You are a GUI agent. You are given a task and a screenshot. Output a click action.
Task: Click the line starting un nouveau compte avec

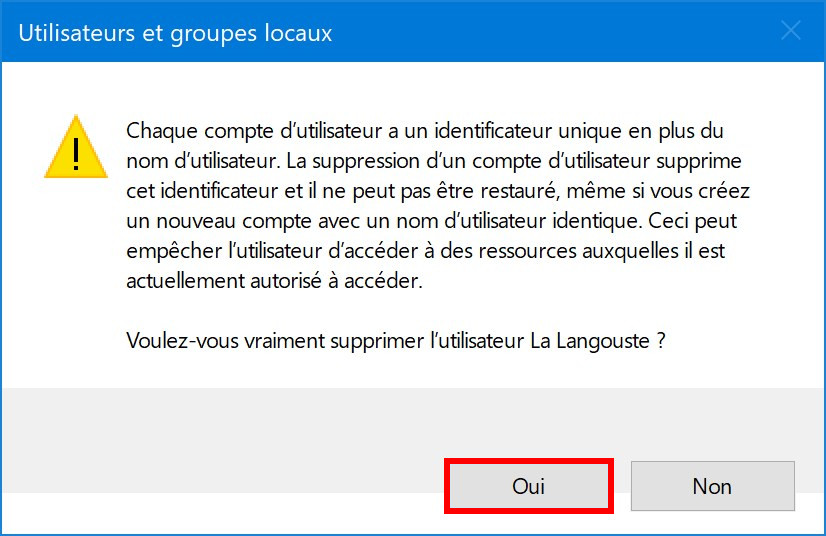tap(431, 221)
